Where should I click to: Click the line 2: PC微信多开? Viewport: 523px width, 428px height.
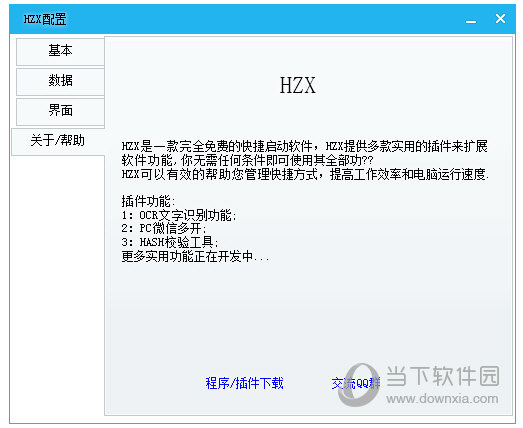[x=164, y=229]
